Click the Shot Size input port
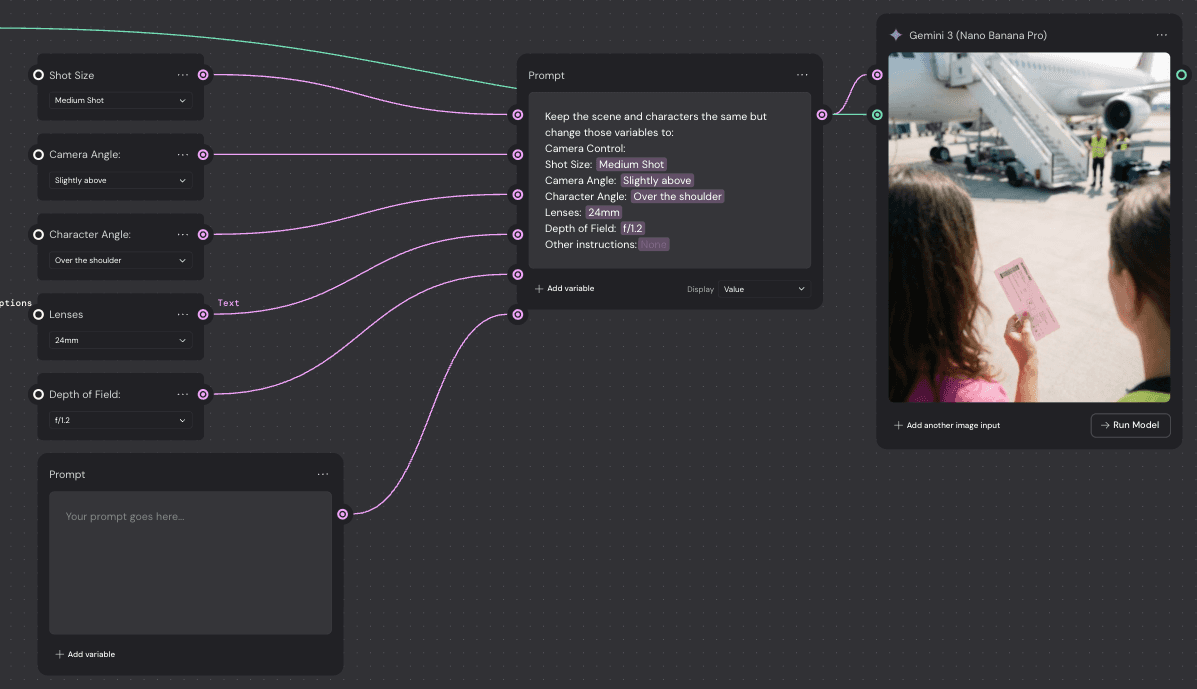 (38, 75)
